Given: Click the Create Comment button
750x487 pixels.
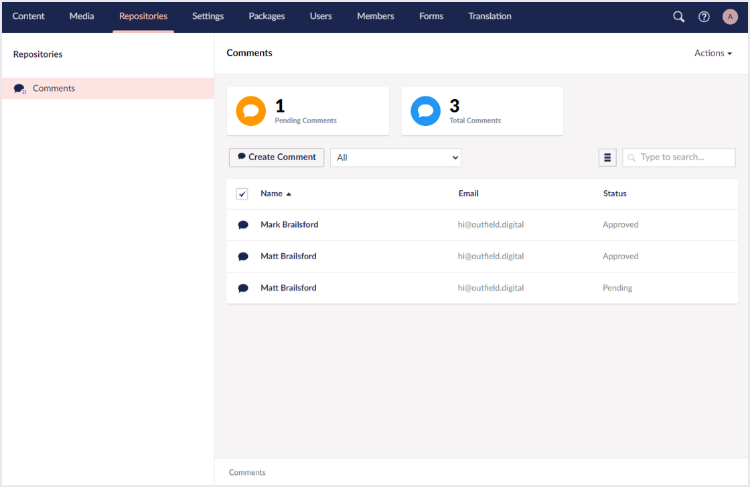Looking at the screenshot, I should [277, 157].
